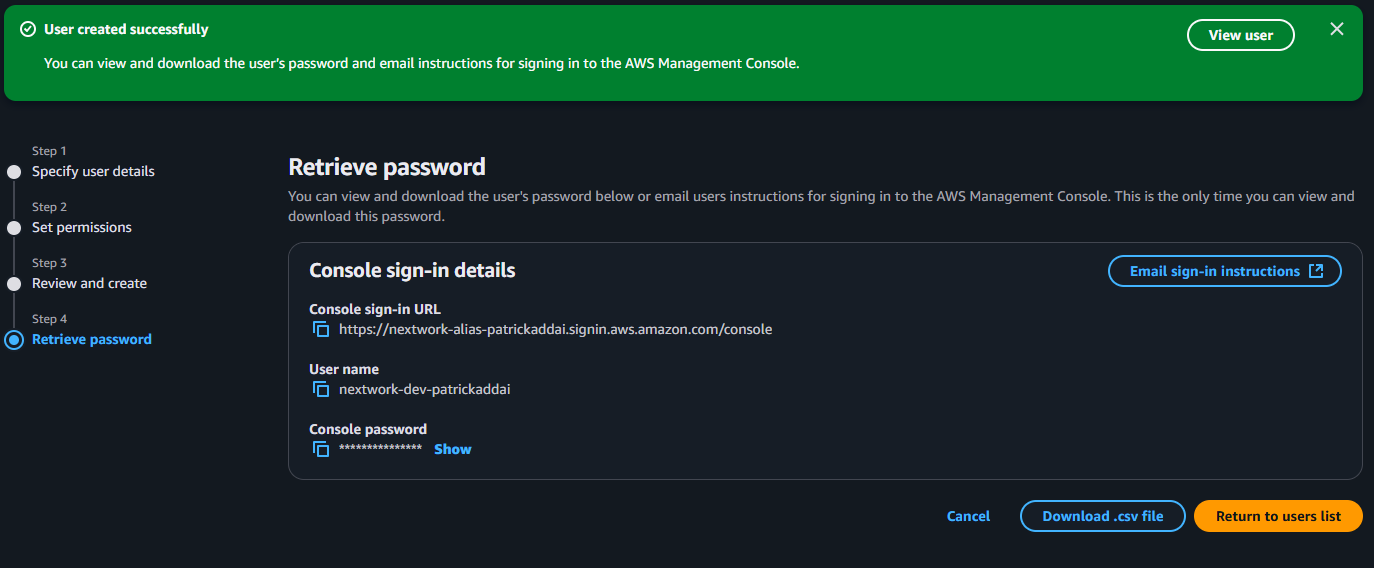Show the hidden console password
Image resolution: width=1374 pixels, height=568 pixels.
coord(452,449)
